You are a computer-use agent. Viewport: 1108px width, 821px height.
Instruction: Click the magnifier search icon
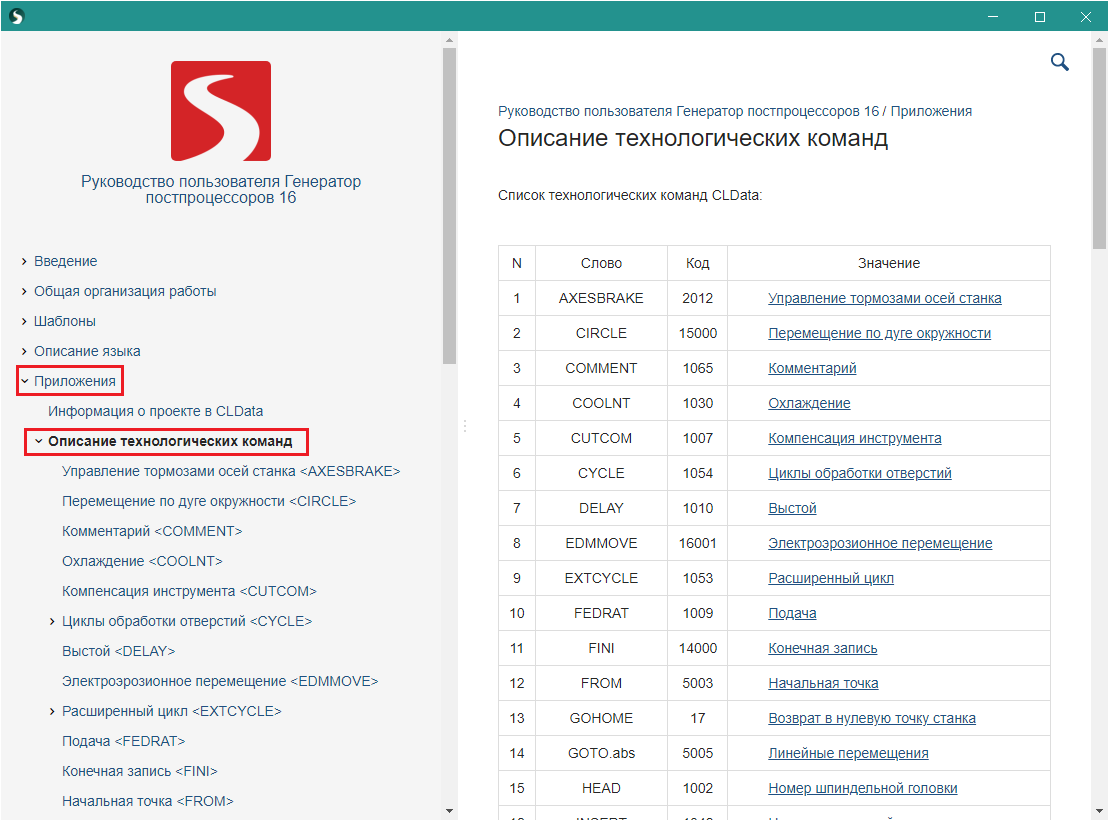[1060, 63]
